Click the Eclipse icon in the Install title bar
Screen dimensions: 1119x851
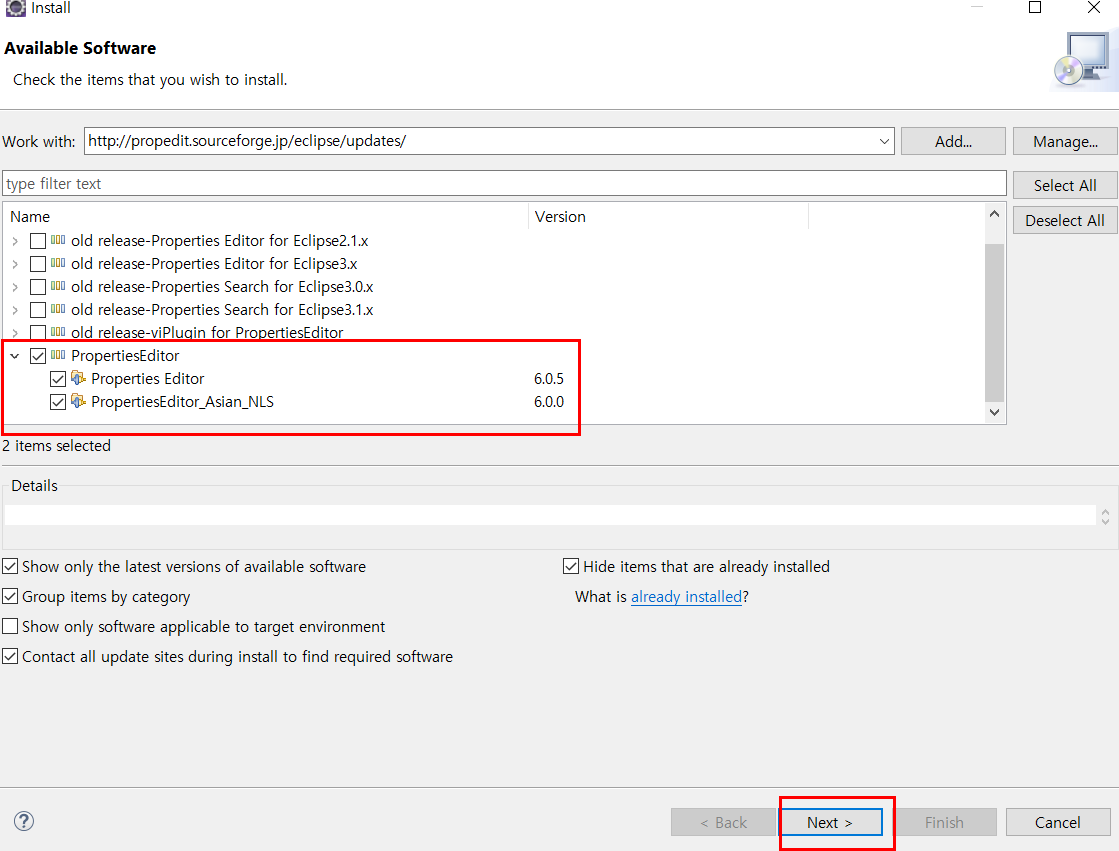click(16, 8)
